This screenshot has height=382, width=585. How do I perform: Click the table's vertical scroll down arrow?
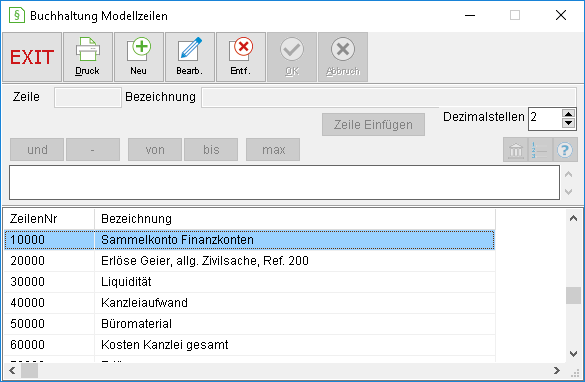coord(573,353)
